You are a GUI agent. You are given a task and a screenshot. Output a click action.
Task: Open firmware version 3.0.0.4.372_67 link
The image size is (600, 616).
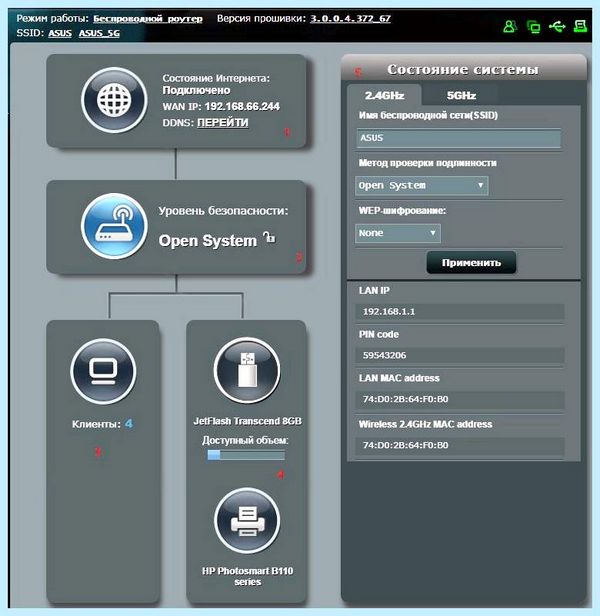point(350,18)
